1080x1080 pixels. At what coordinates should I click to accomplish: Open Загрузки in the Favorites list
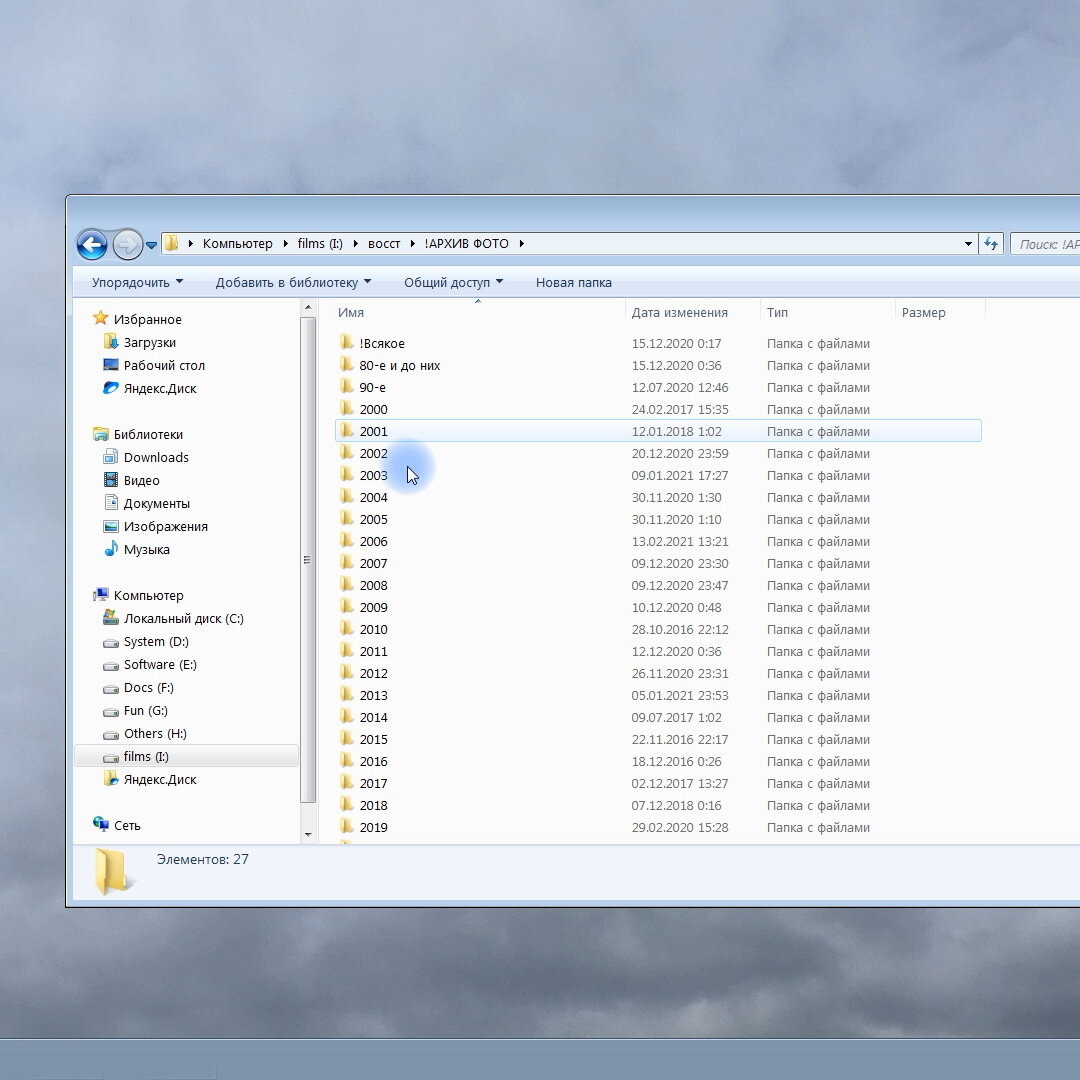point(149,342)
